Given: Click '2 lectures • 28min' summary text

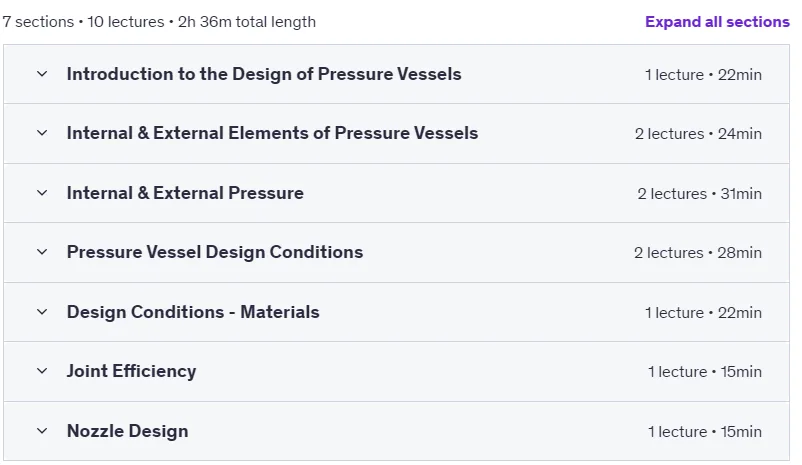Looking at the screenshot, I should (698, 253).
